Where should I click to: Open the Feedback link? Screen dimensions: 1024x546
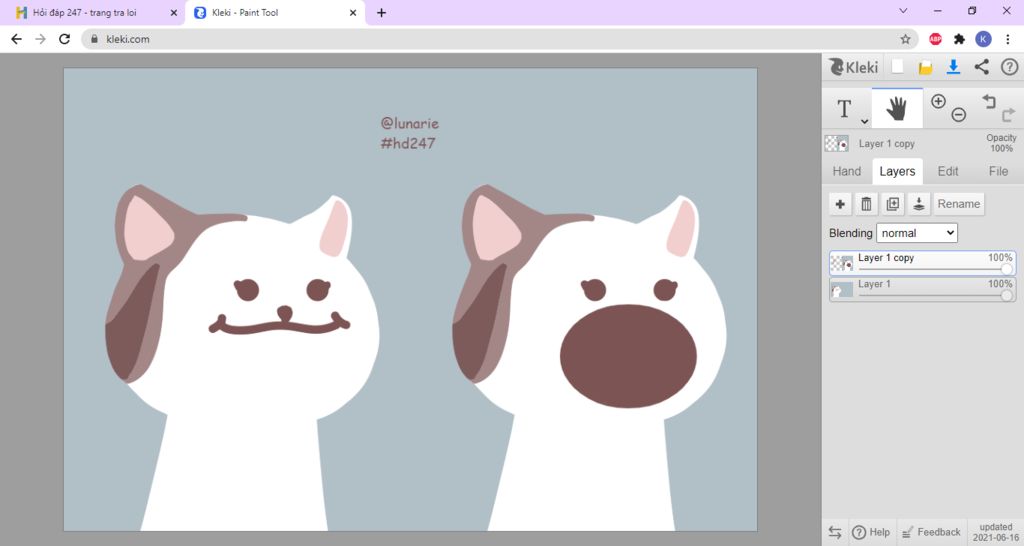point(931,532)
